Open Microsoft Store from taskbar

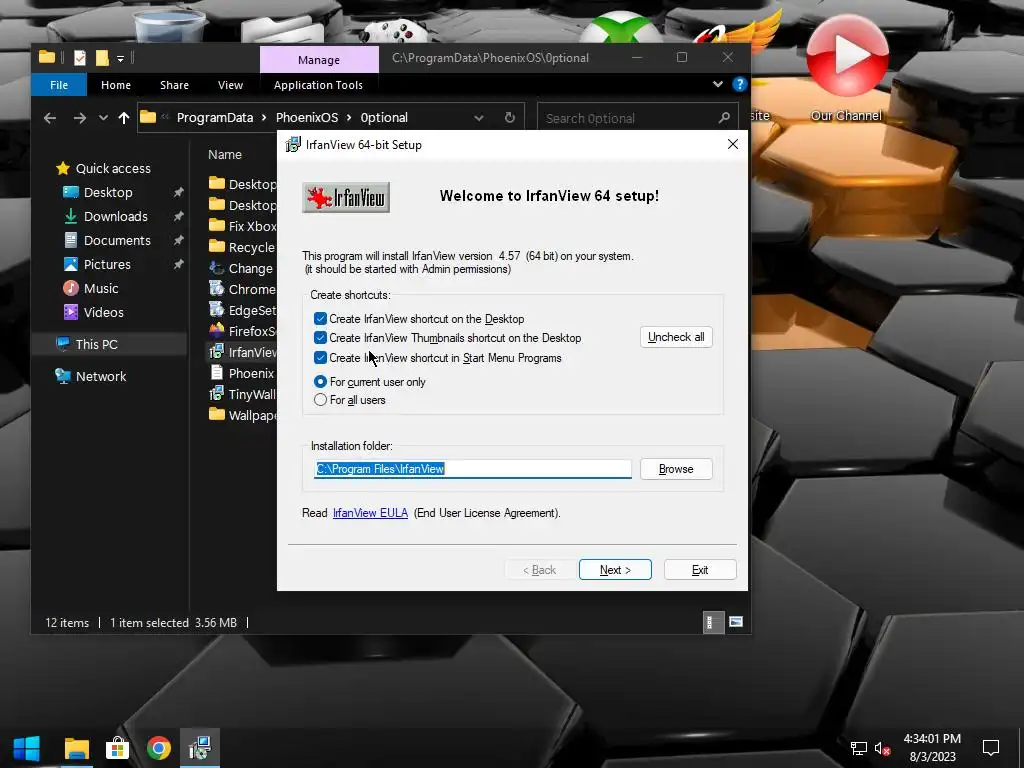coord(118,748)
